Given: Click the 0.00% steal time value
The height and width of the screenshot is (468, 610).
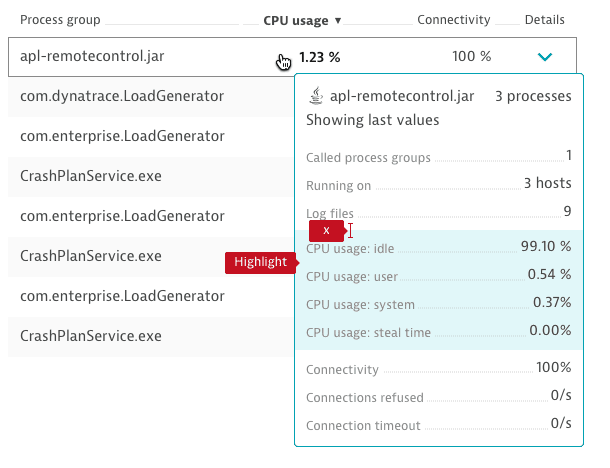Looking at the screenshot, I should [550, 330].
